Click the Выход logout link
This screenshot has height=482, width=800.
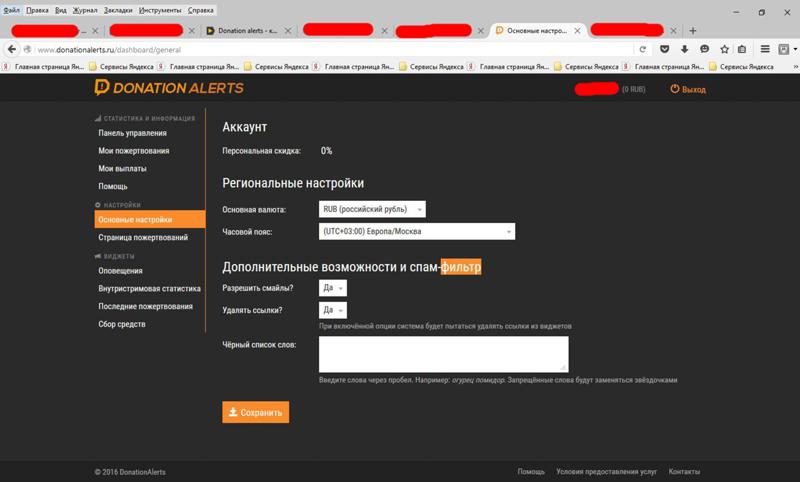688,89
